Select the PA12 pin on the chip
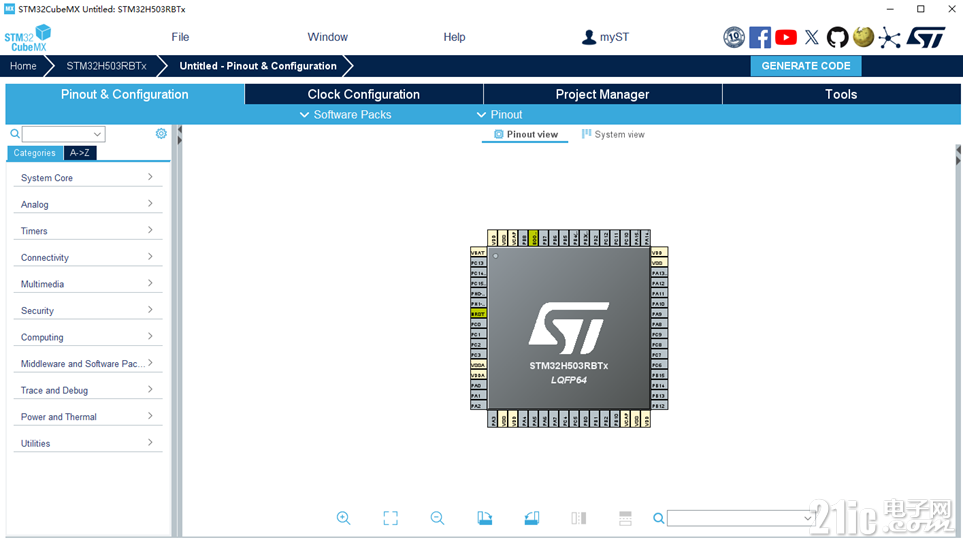Screen dimensions: 963x542 (x=659, y=283)
